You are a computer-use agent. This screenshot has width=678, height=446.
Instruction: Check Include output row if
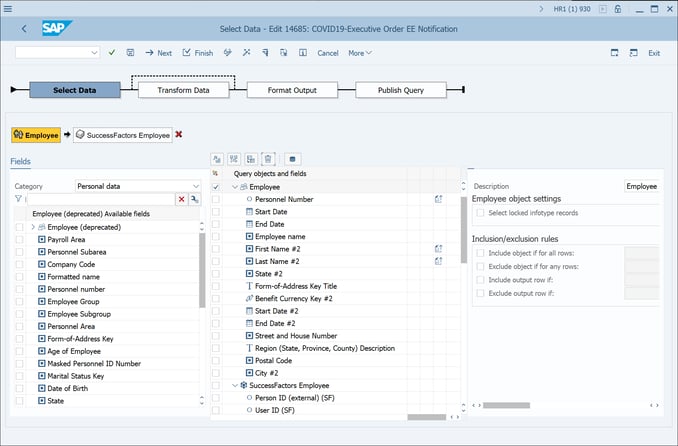480,280
